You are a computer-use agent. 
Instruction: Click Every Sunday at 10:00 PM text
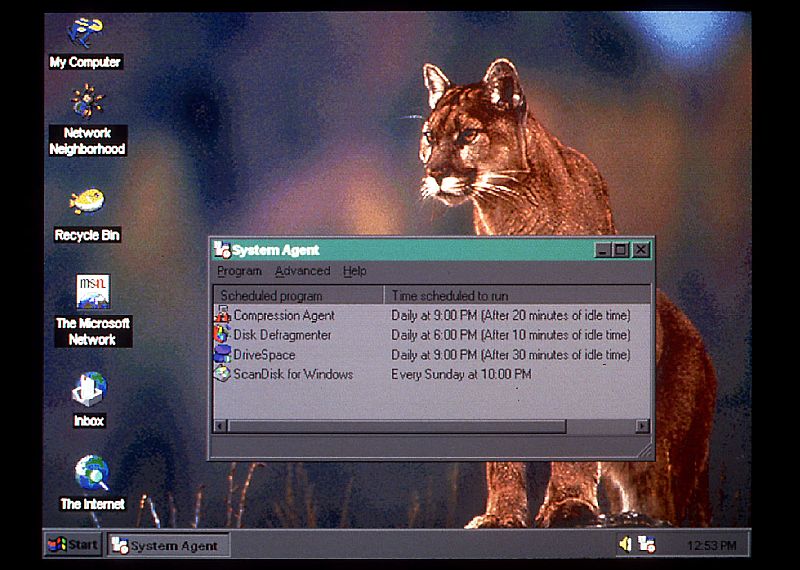click(461, 374)
